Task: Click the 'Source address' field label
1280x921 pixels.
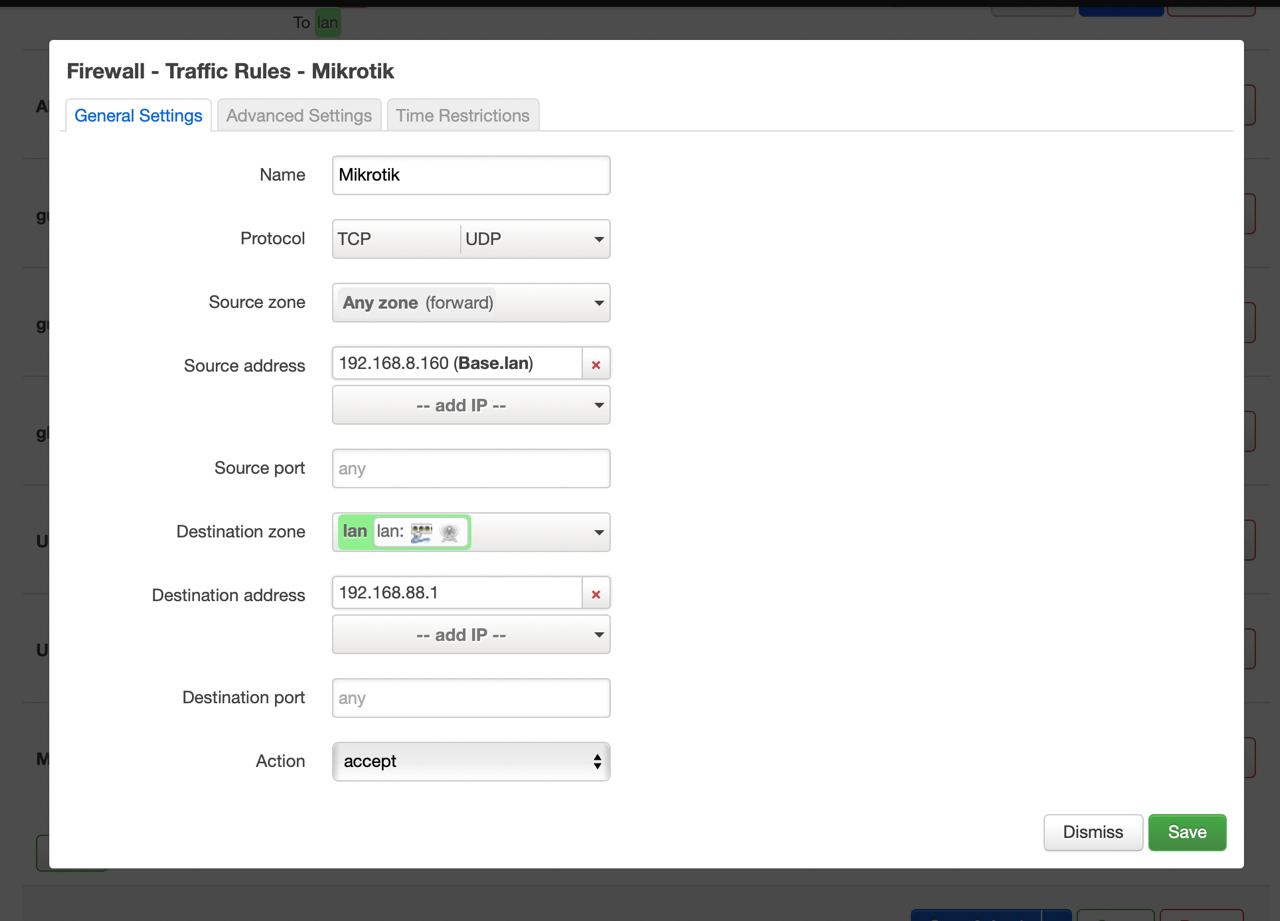Action: (x=244, y=366)
